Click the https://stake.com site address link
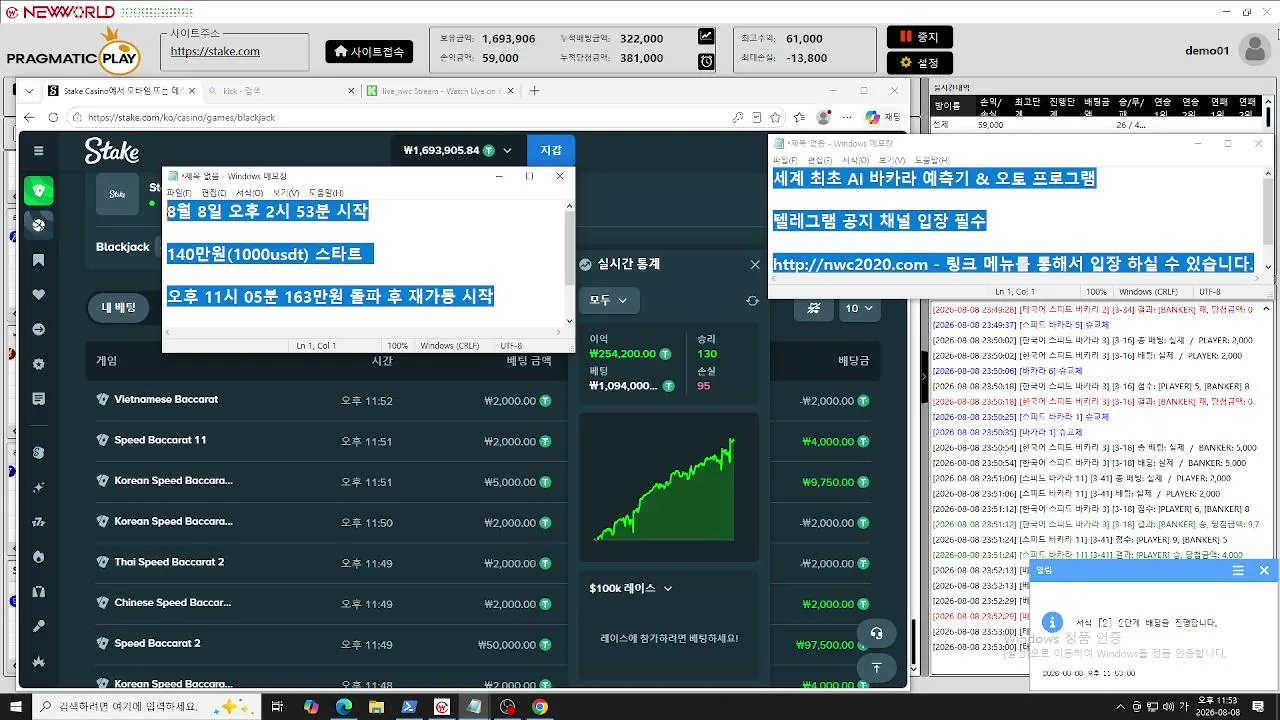 [215, 51]
